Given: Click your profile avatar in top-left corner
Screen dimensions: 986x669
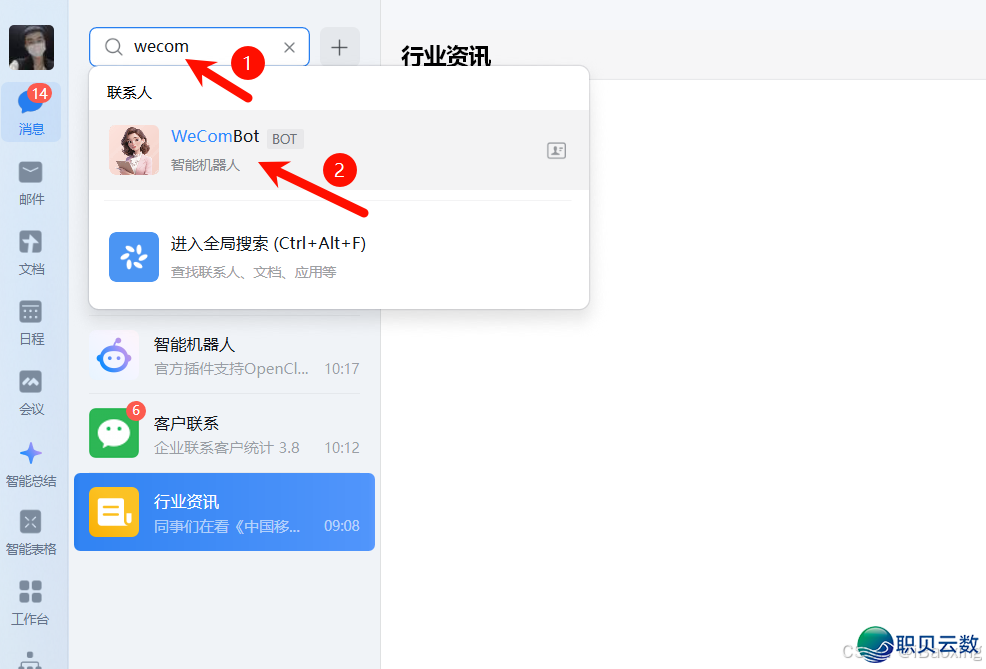Looking at the screenshot, I should click(31, 46).
